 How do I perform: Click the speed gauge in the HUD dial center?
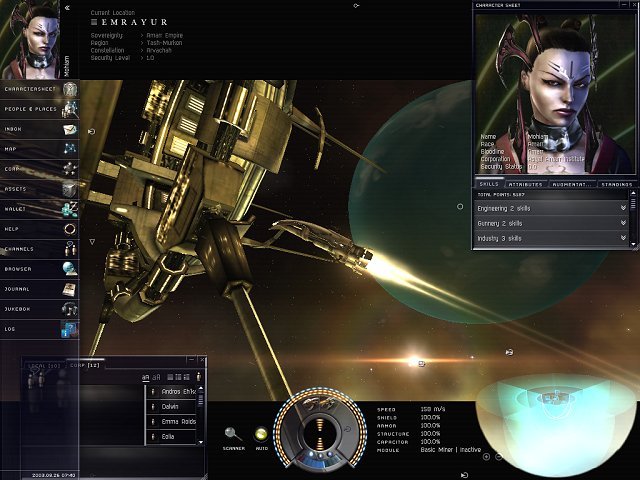coord(320,433)
